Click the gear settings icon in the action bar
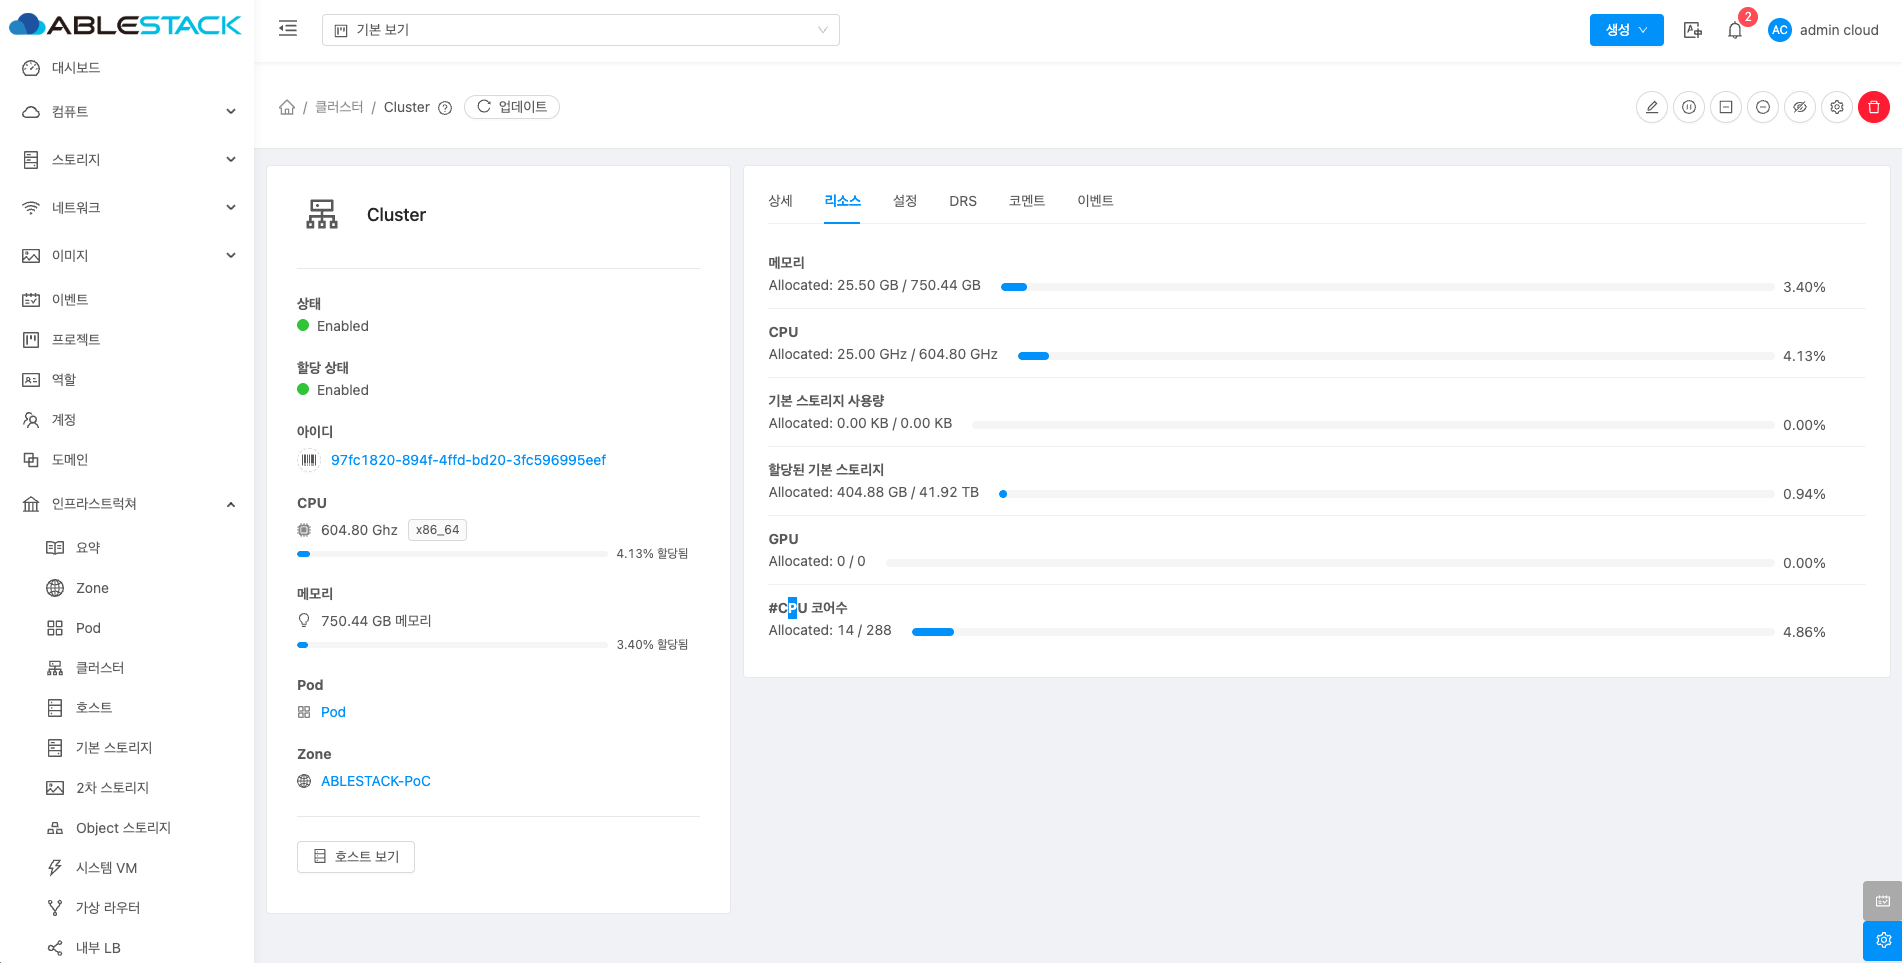1902x963 pixels. point(1837,107)
